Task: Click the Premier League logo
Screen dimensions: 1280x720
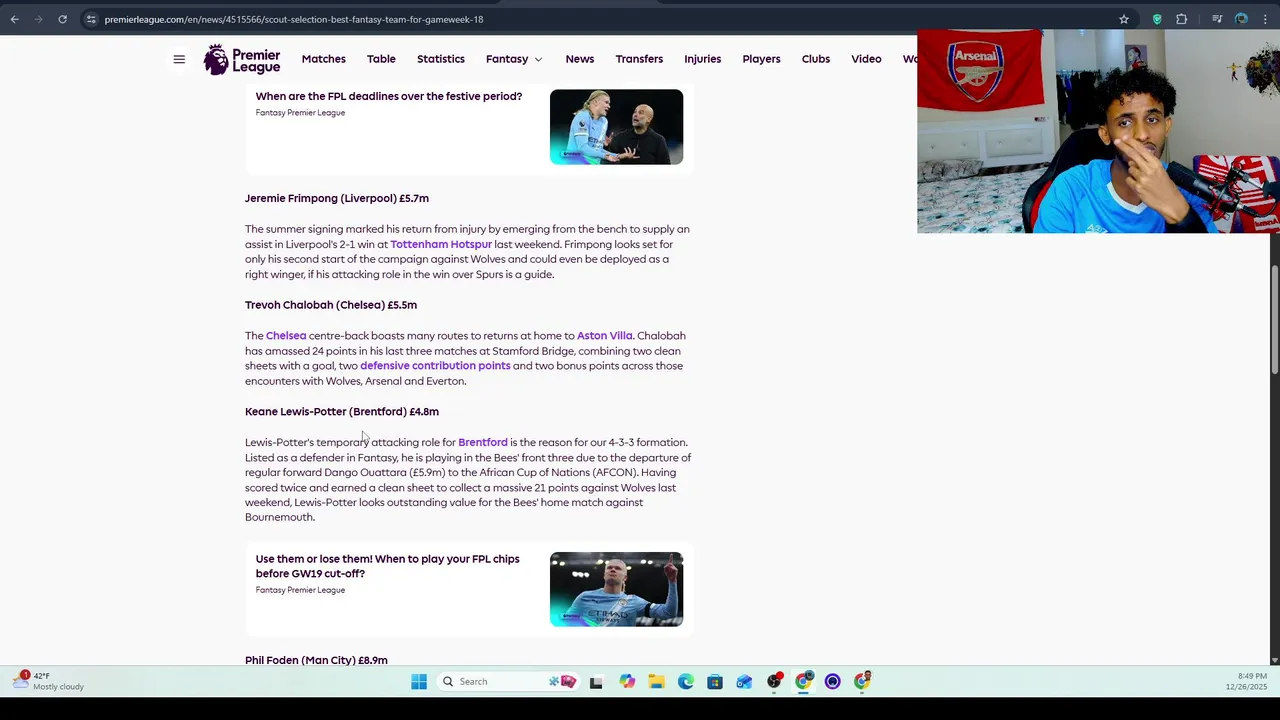Action: click(x=242, y=59)
